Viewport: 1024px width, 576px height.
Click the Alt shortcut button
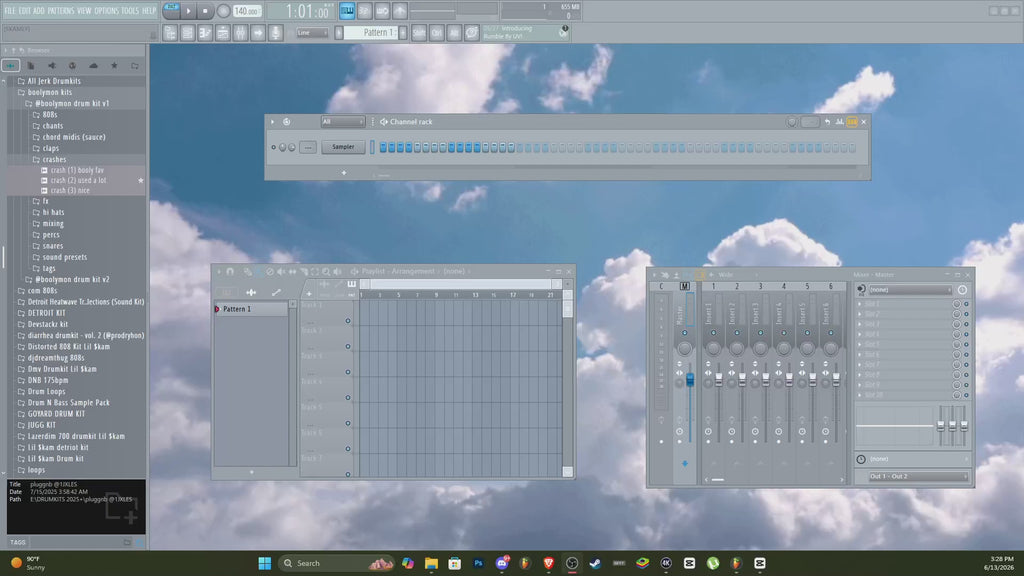pos(454,33)
